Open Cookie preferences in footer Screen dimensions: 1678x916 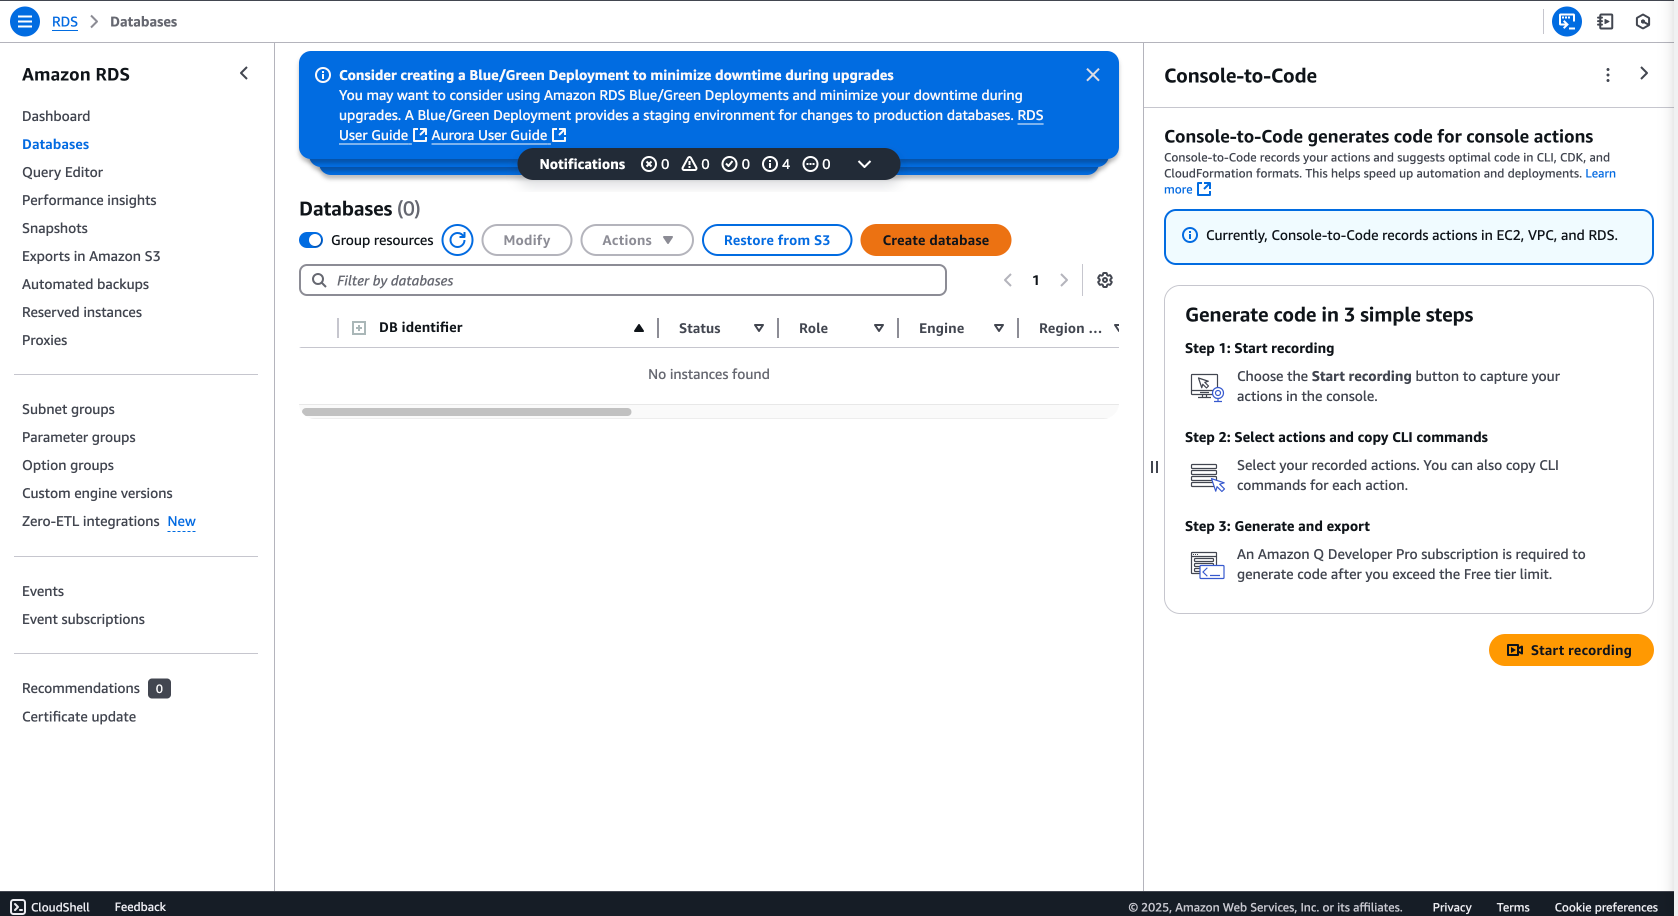[1606, 907]
